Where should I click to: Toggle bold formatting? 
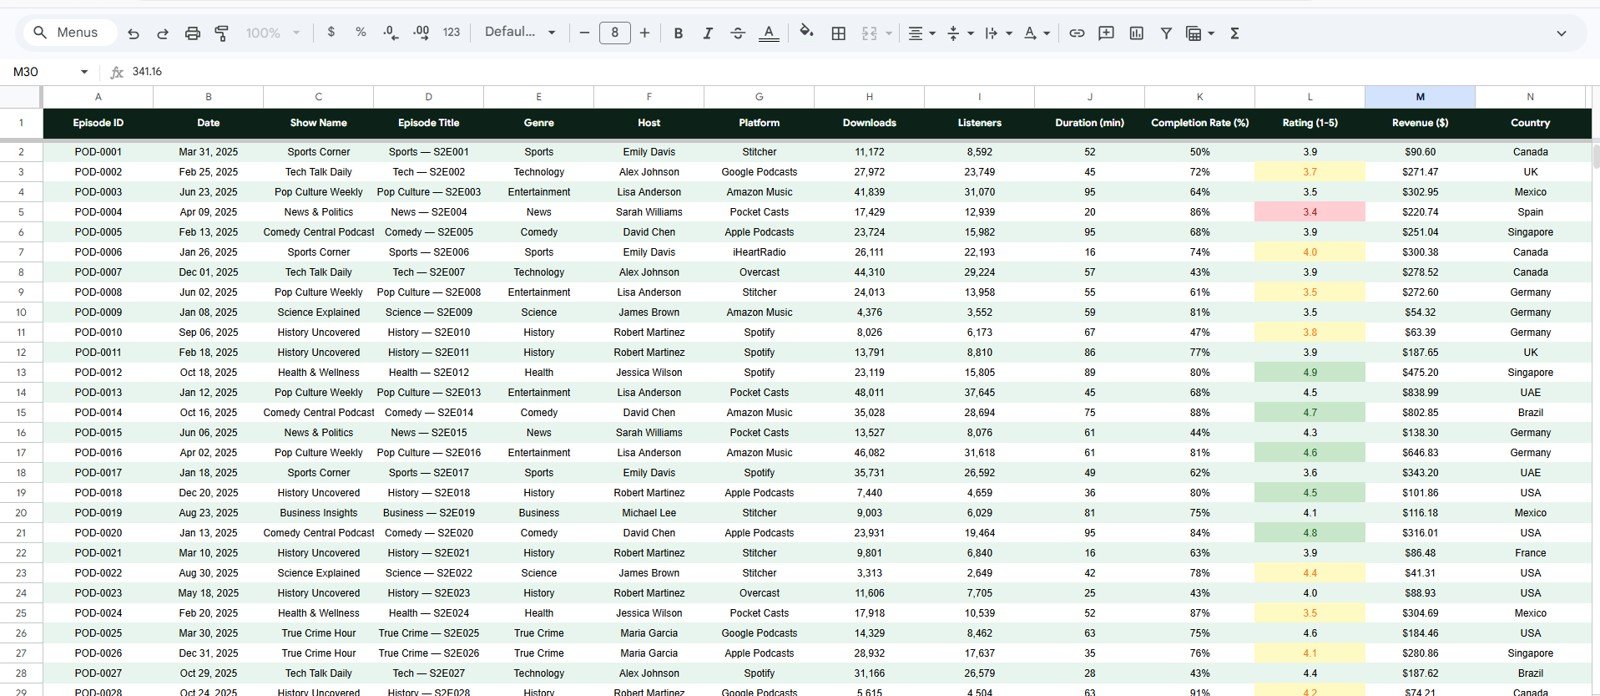coord(678,33)
